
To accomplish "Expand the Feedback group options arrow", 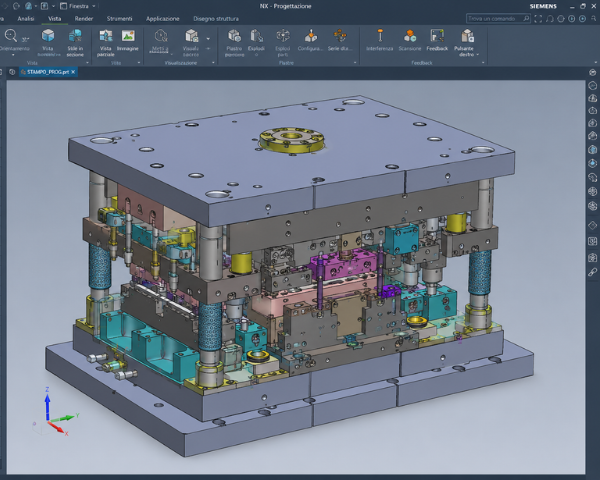I will [483, 62].
